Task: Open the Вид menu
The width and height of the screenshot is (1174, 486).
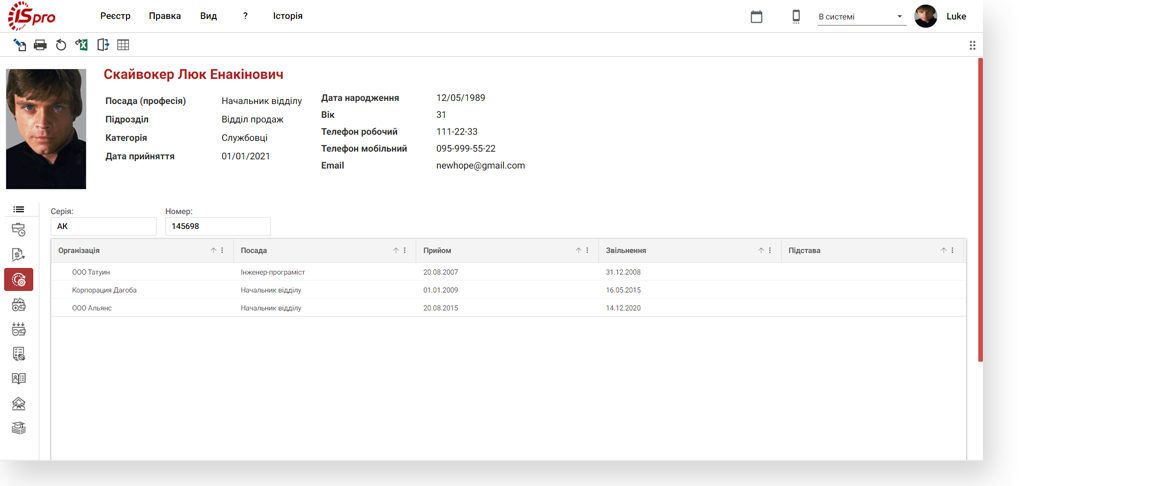Action: click(x=208, y=16)
